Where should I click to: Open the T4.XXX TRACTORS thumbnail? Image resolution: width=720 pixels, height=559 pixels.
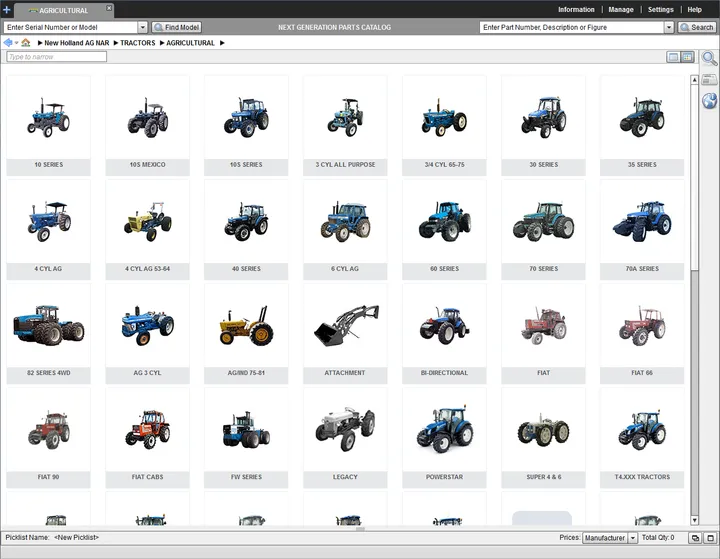tap(642, 438)
